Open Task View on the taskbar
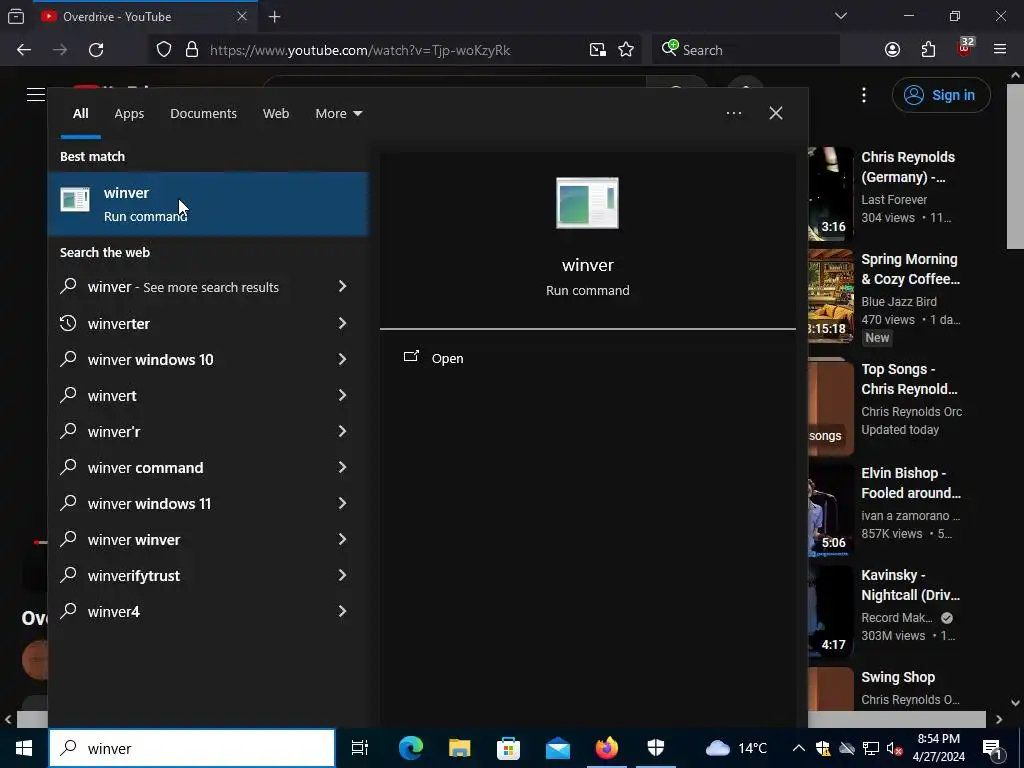Screen dimensions: 1024x768 [x=360, y=748]
